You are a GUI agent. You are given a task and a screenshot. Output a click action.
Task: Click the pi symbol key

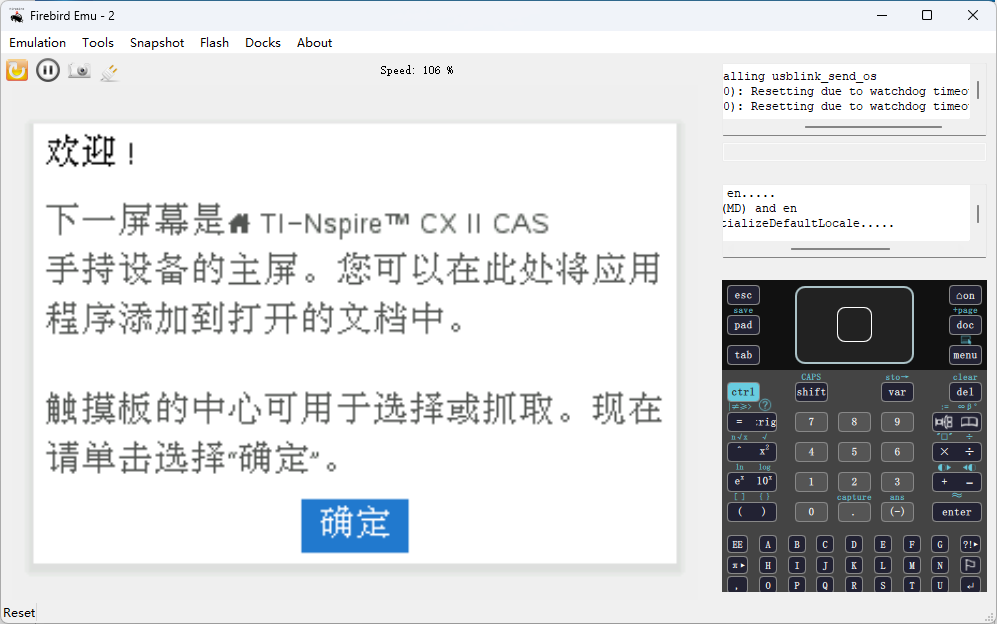[x=738, y=565]
